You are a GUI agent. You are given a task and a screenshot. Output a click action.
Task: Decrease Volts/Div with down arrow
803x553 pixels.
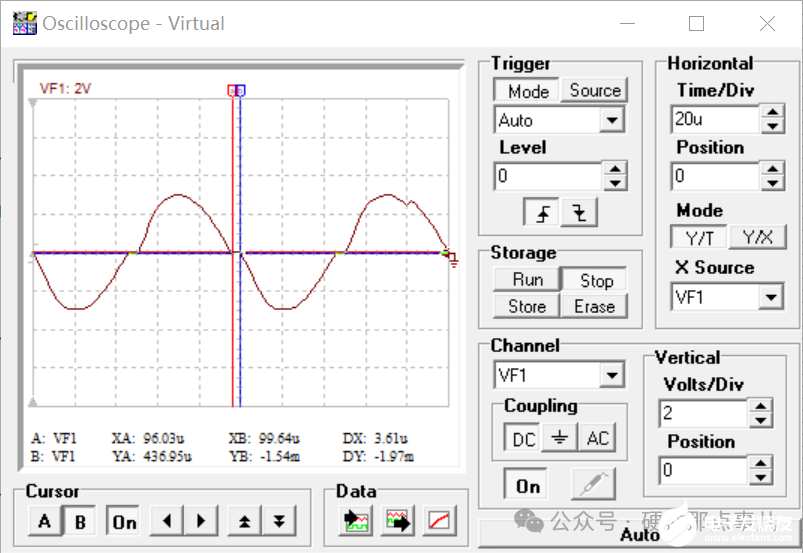(760, 420)
